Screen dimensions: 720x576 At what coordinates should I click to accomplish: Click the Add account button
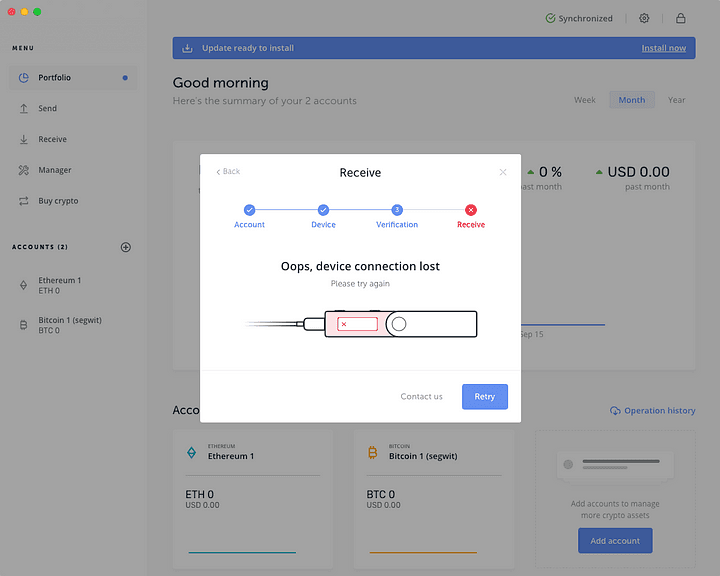coord(615,541)
